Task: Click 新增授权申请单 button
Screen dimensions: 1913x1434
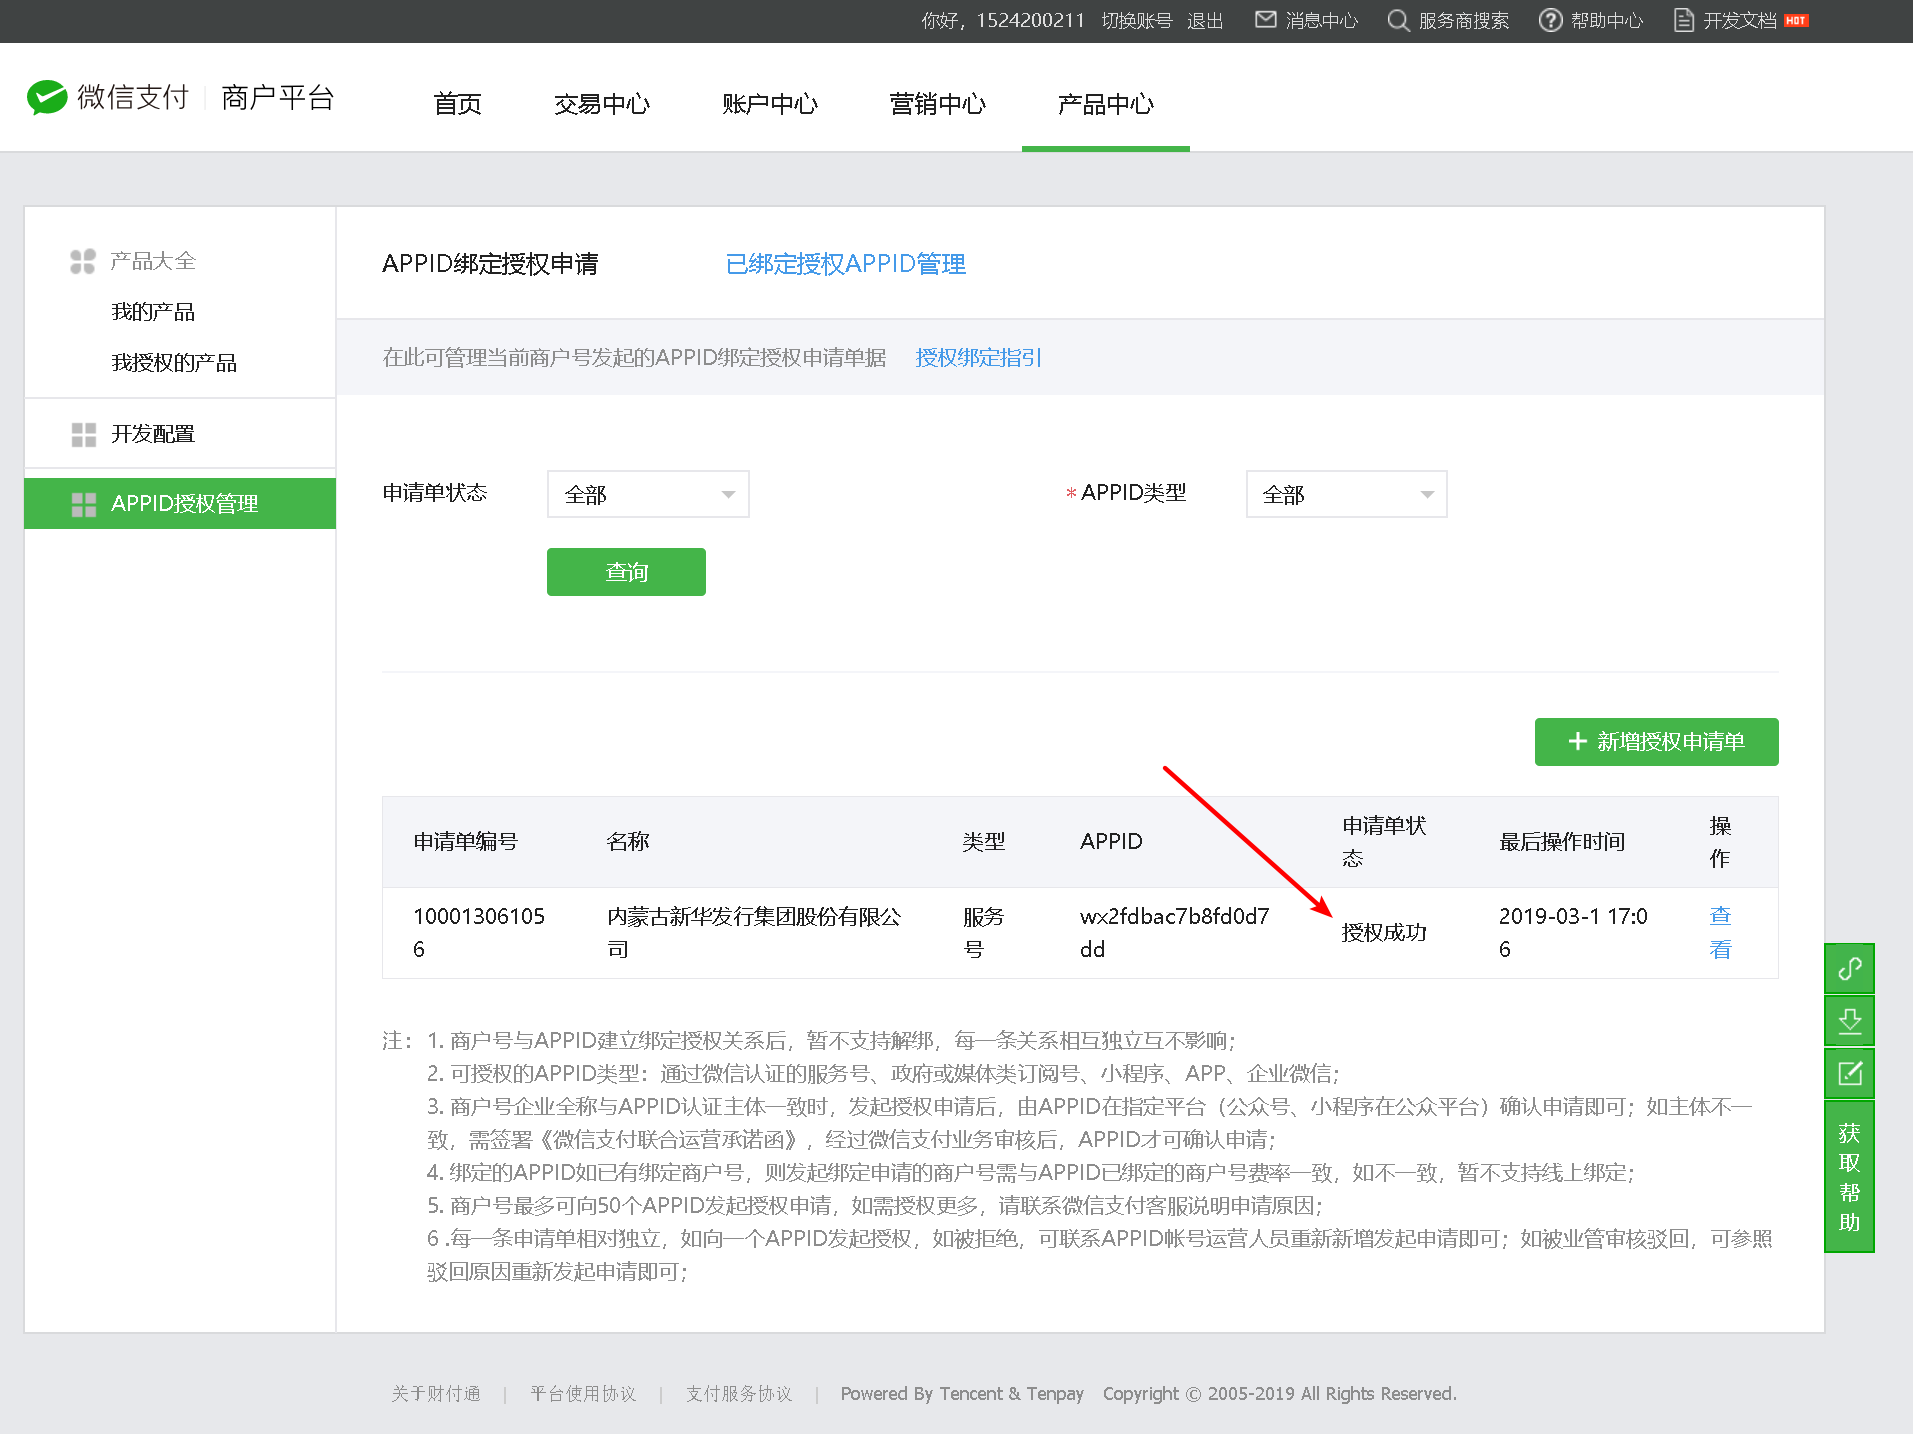Action: 1656,742
